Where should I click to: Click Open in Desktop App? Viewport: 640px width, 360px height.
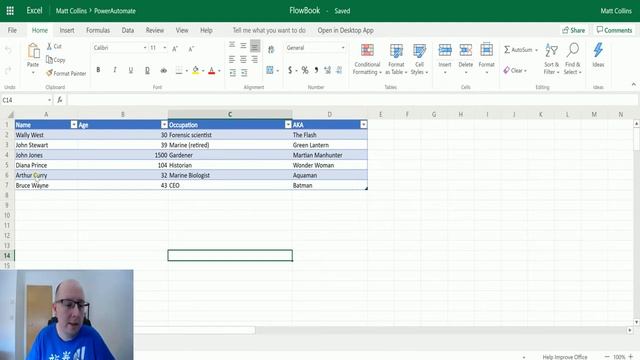coord(345,30)
